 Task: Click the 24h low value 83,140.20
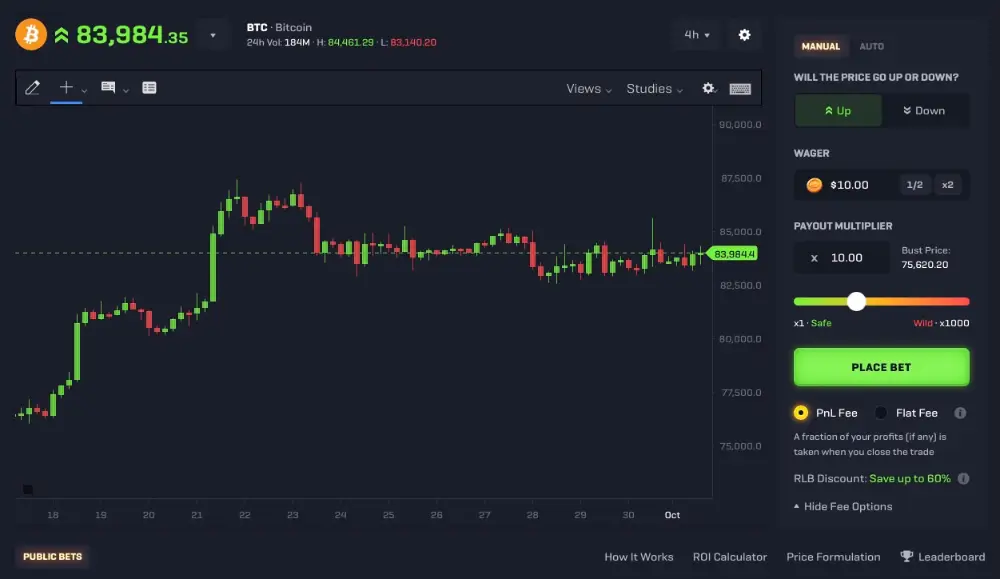[413, 43]
